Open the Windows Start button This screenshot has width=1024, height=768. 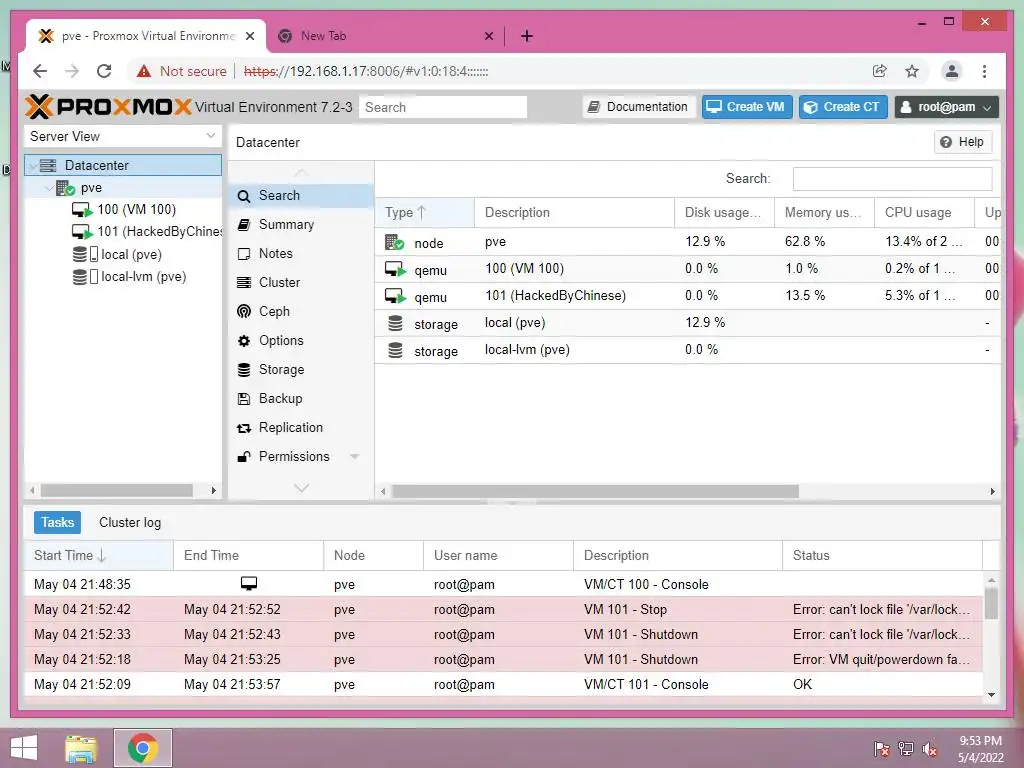click(24, 748)
